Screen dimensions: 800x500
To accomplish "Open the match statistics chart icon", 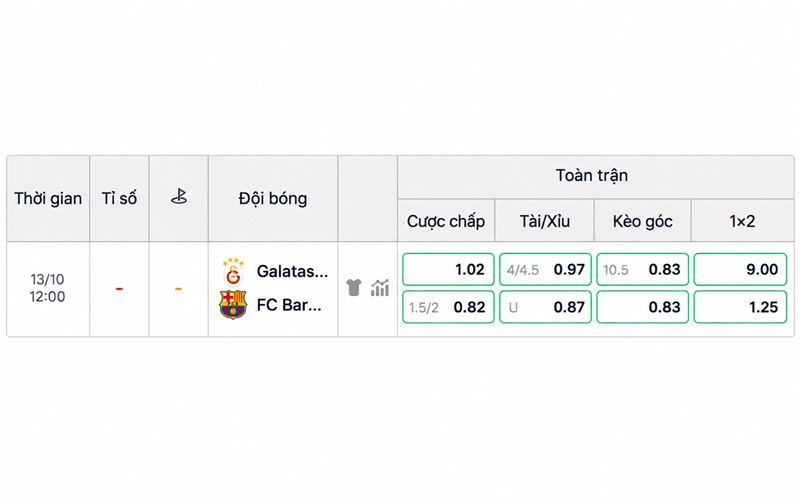I will 380,288.
